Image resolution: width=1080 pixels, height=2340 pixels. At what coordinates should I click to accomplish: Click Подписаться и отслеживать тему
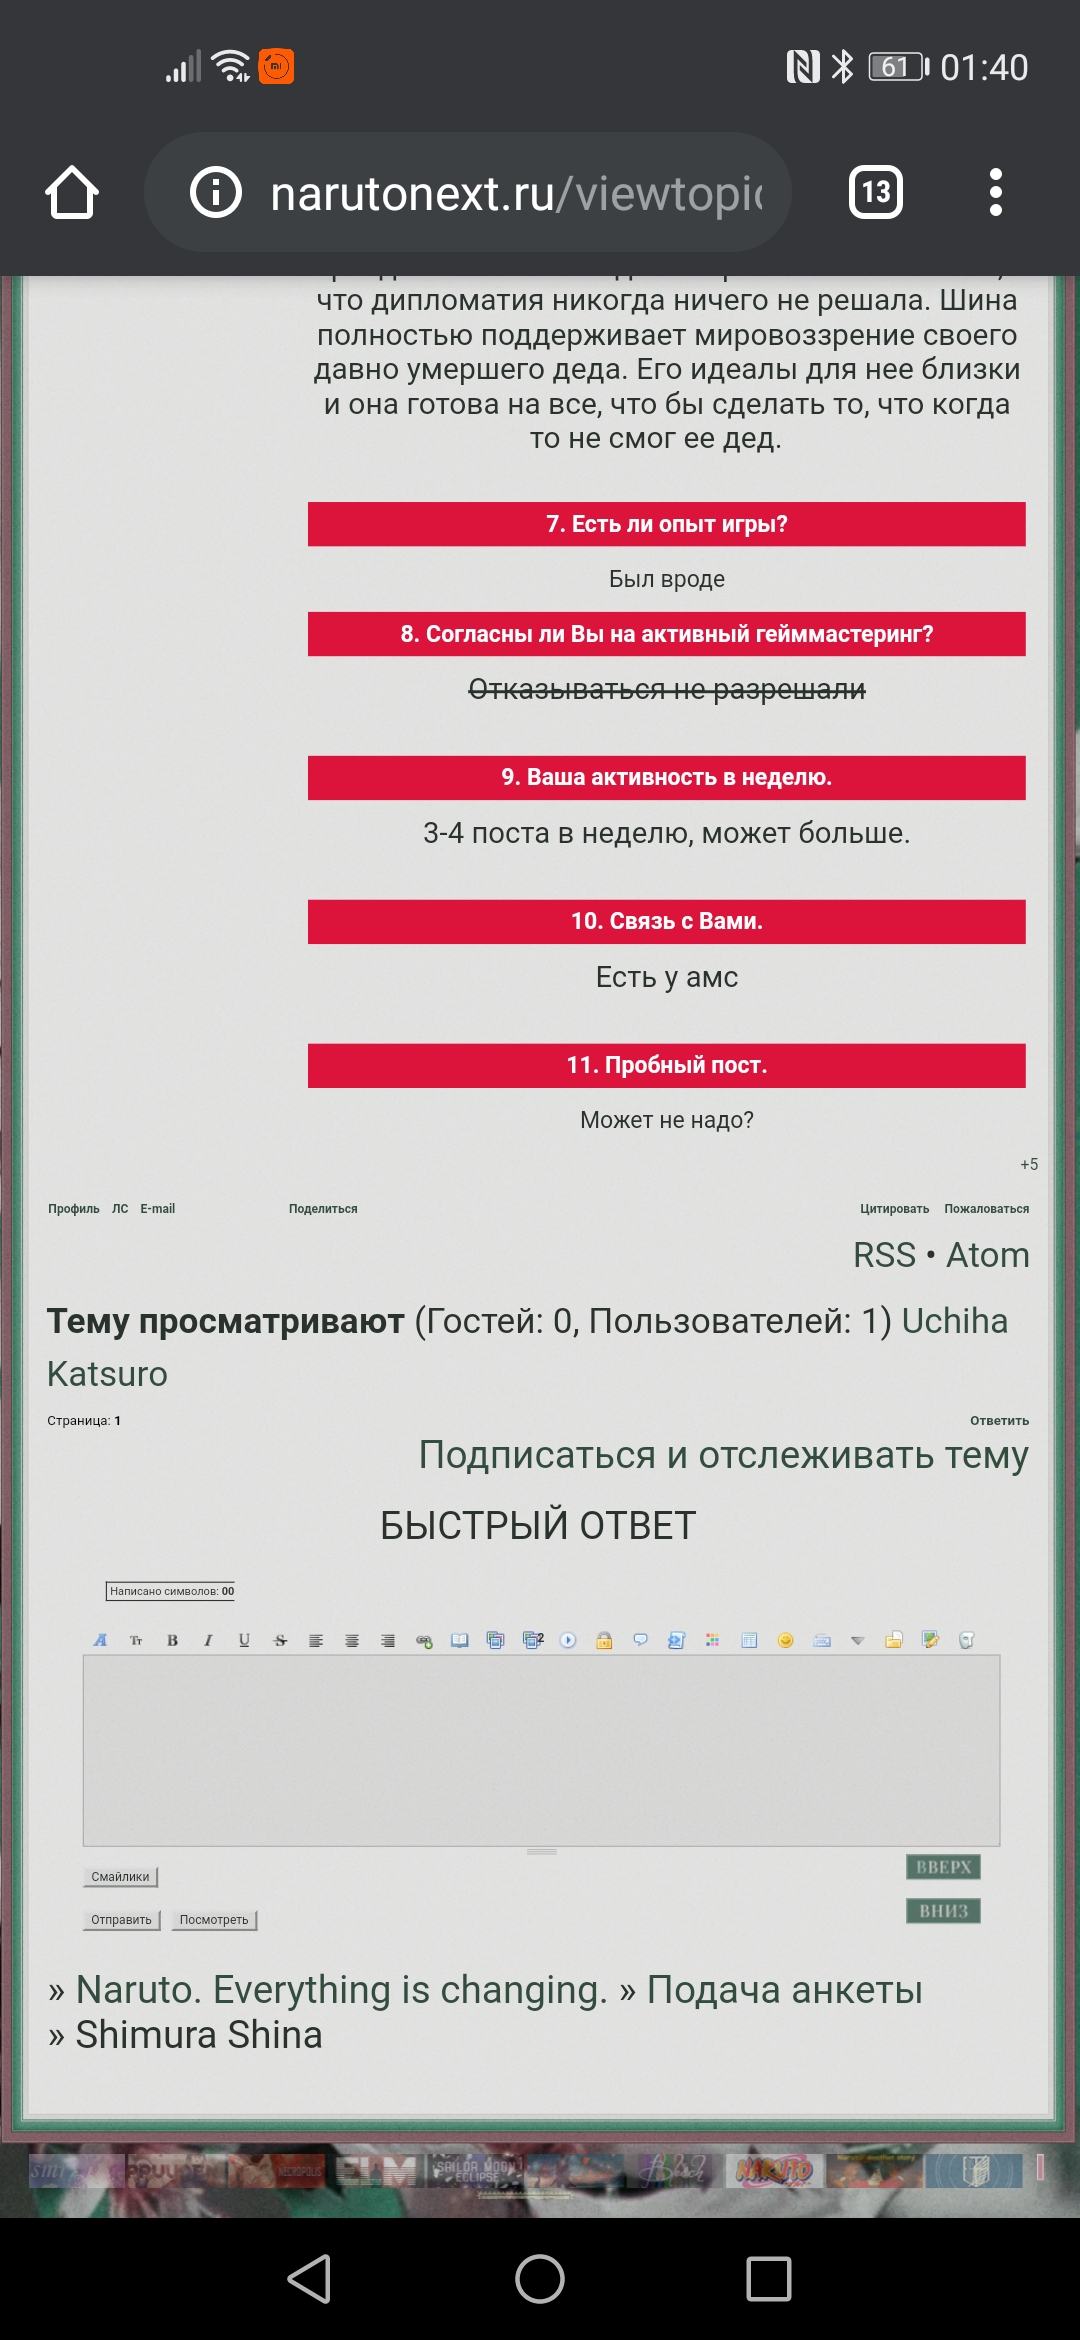723,1455
